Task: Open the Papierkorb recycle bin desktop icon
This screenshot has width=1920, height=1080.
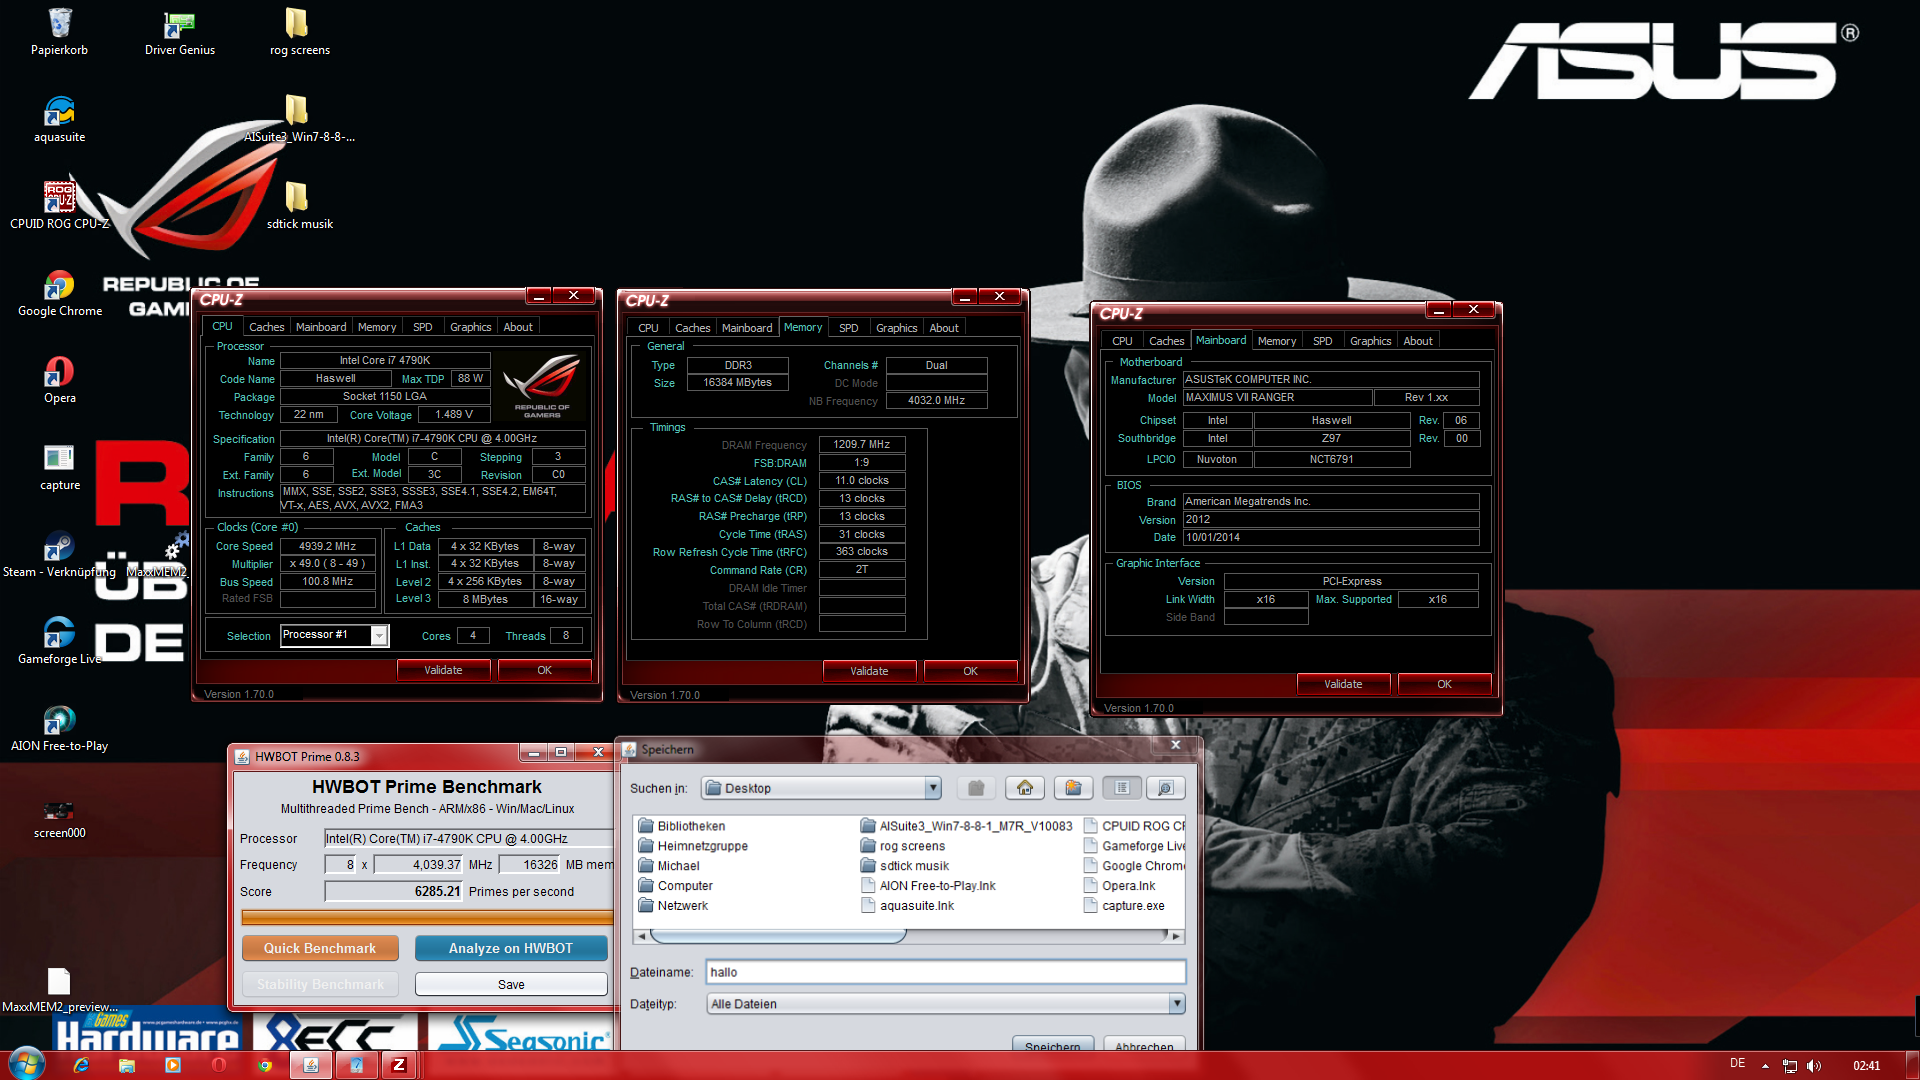Action: [59, 32]
